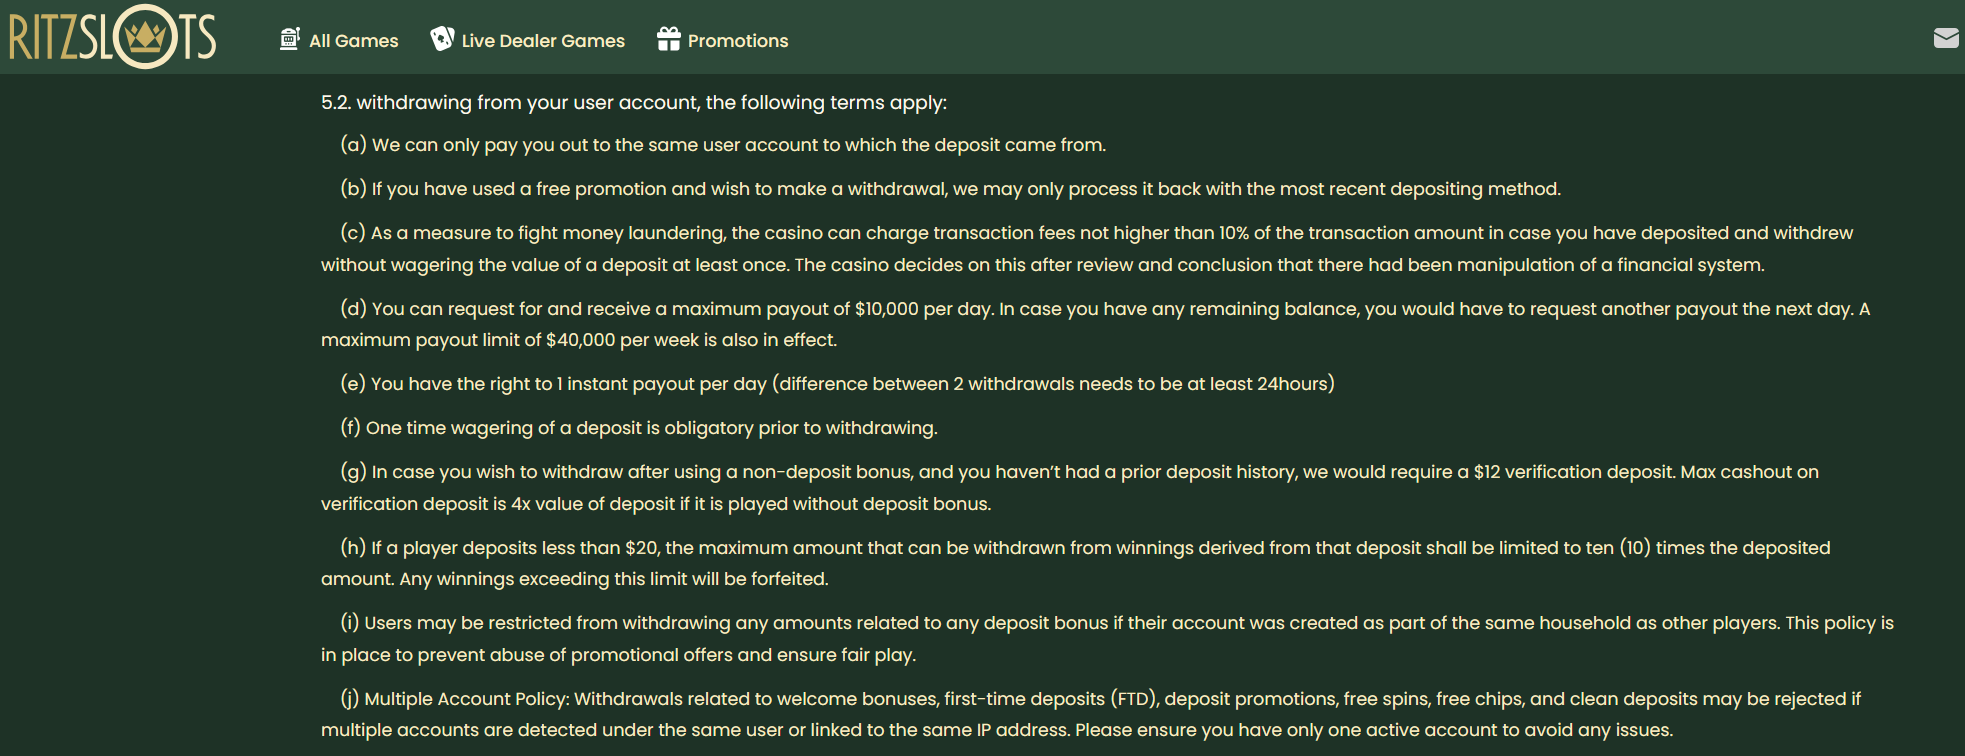The width and height of the screenshot is (1965, 756).
Task: Click clause (a) about same user account
Action: click(x=723, y=145)
